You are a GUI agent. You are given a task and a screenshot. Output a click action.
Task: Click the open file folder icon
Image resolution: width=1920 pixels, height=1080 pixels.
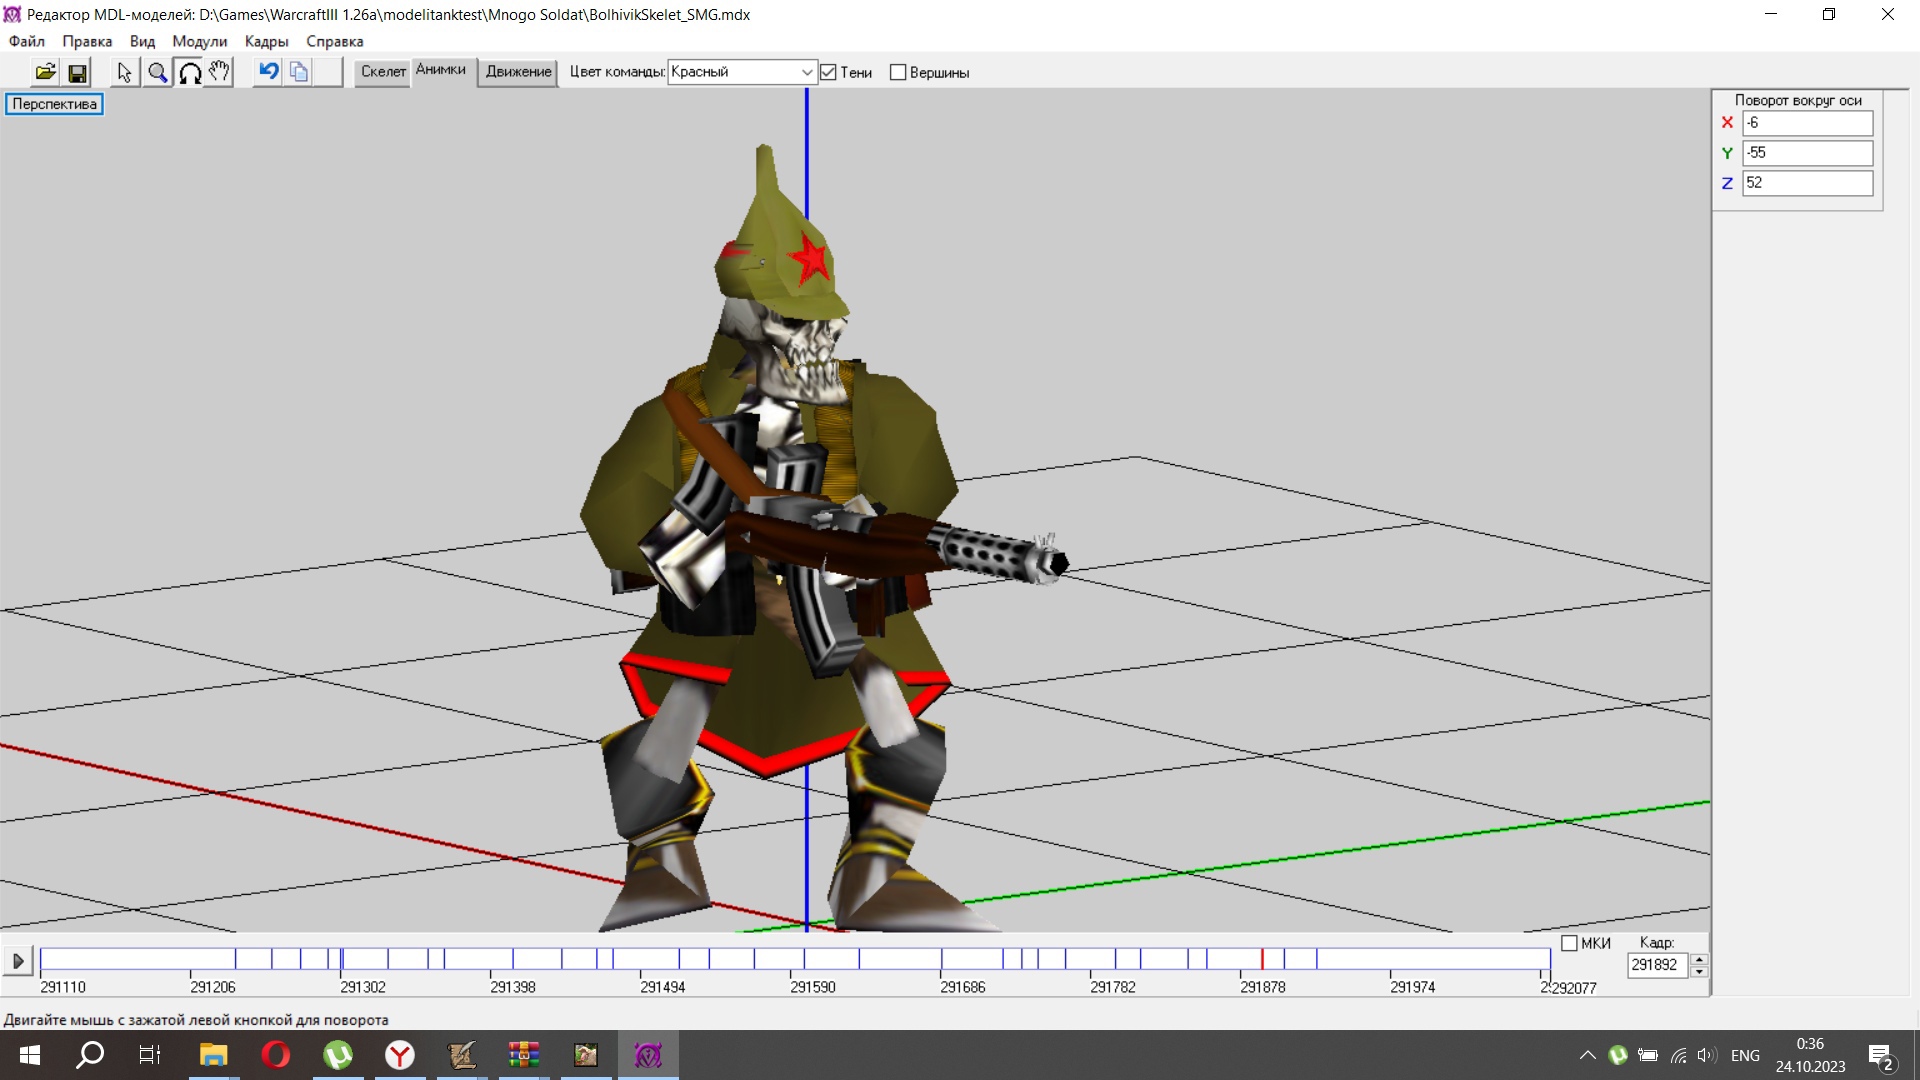pyautogui.click(x=45, y=72)
